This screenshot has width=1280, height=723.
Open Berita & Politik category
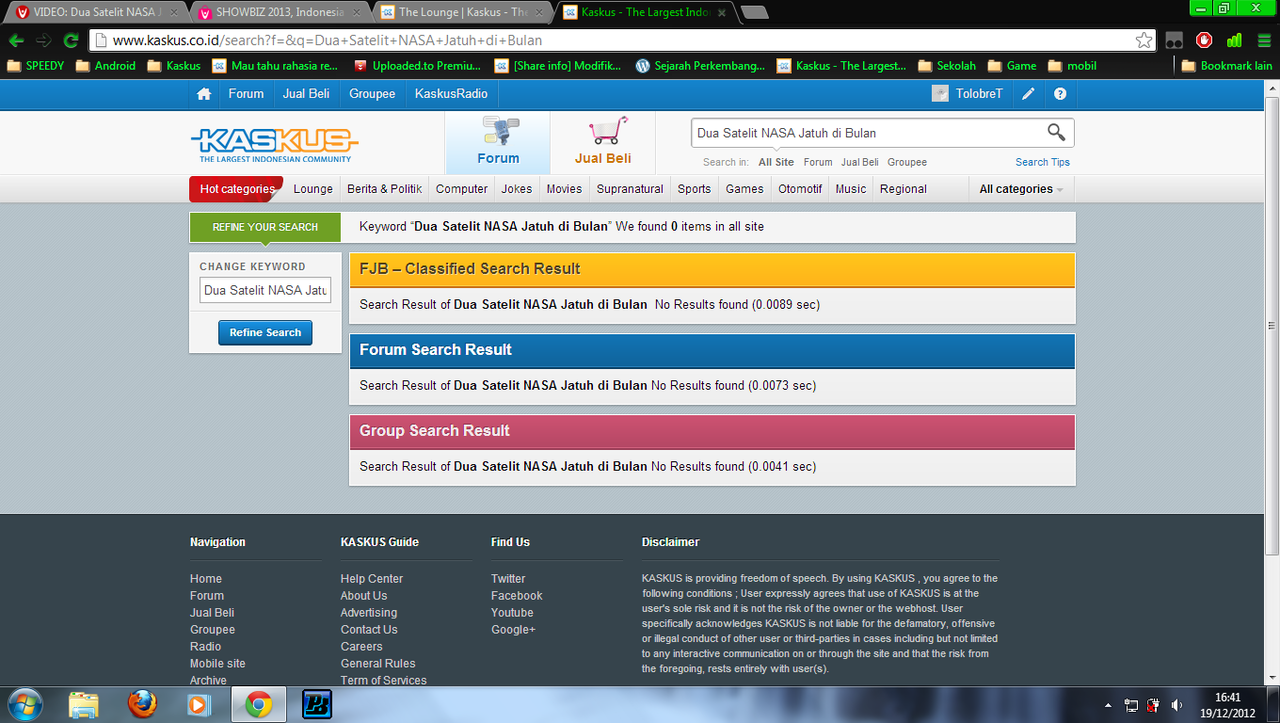click(x=385, y=189)
